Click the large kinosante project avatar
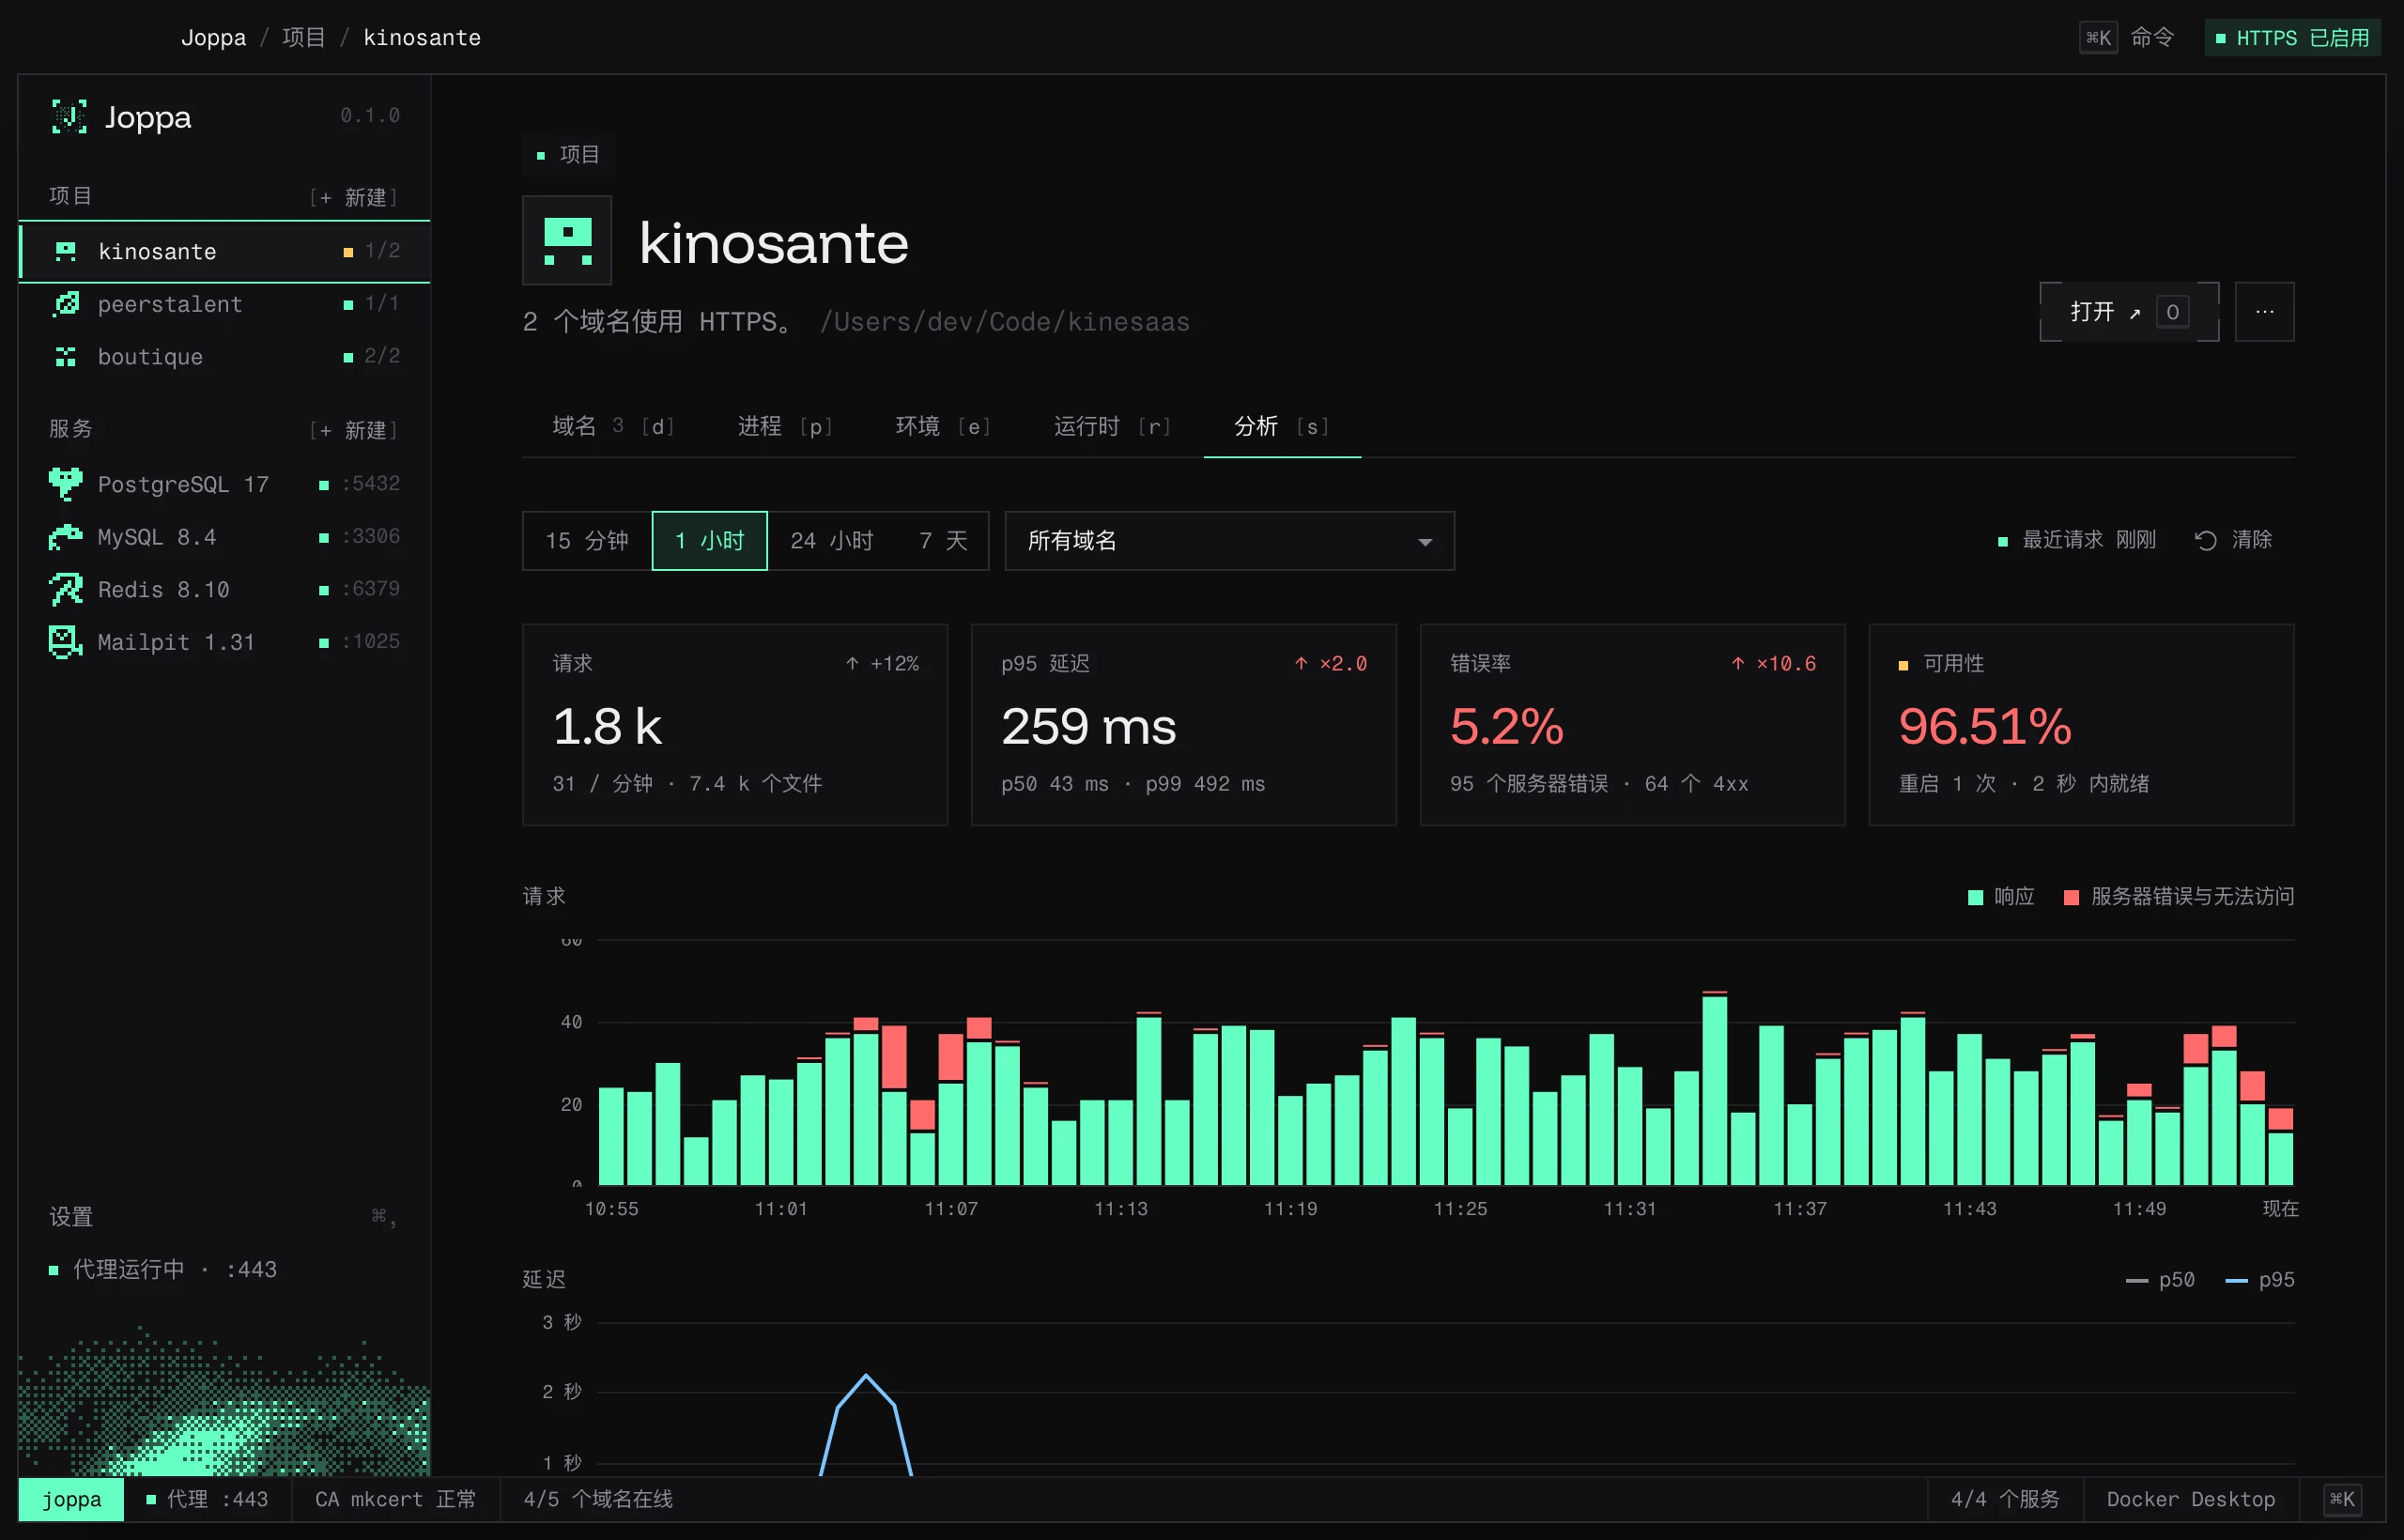Screen dimensions: 2404x1540 [567, 241]
